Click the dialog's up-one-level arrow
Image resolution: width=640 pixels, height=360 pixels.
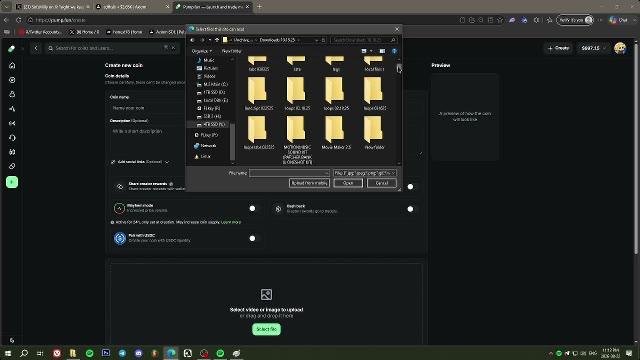pyautogui.click(x=217, y=40)
